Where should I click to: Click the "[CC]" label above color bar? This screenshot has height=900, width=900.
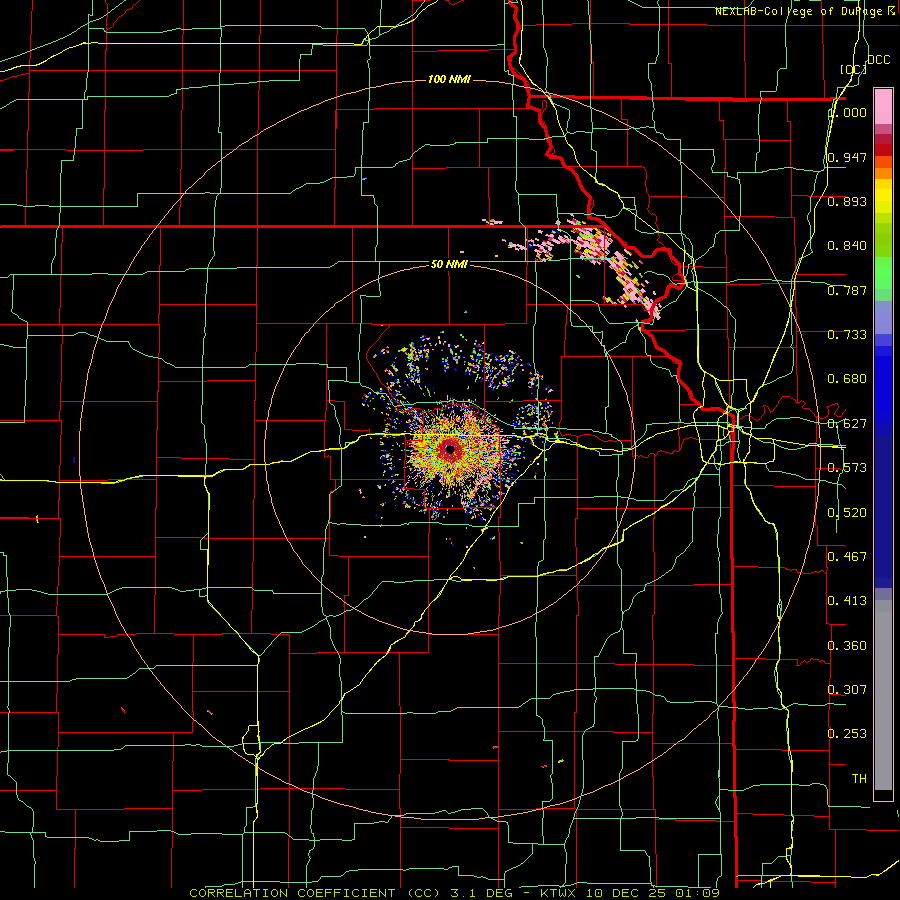point(853,69)
